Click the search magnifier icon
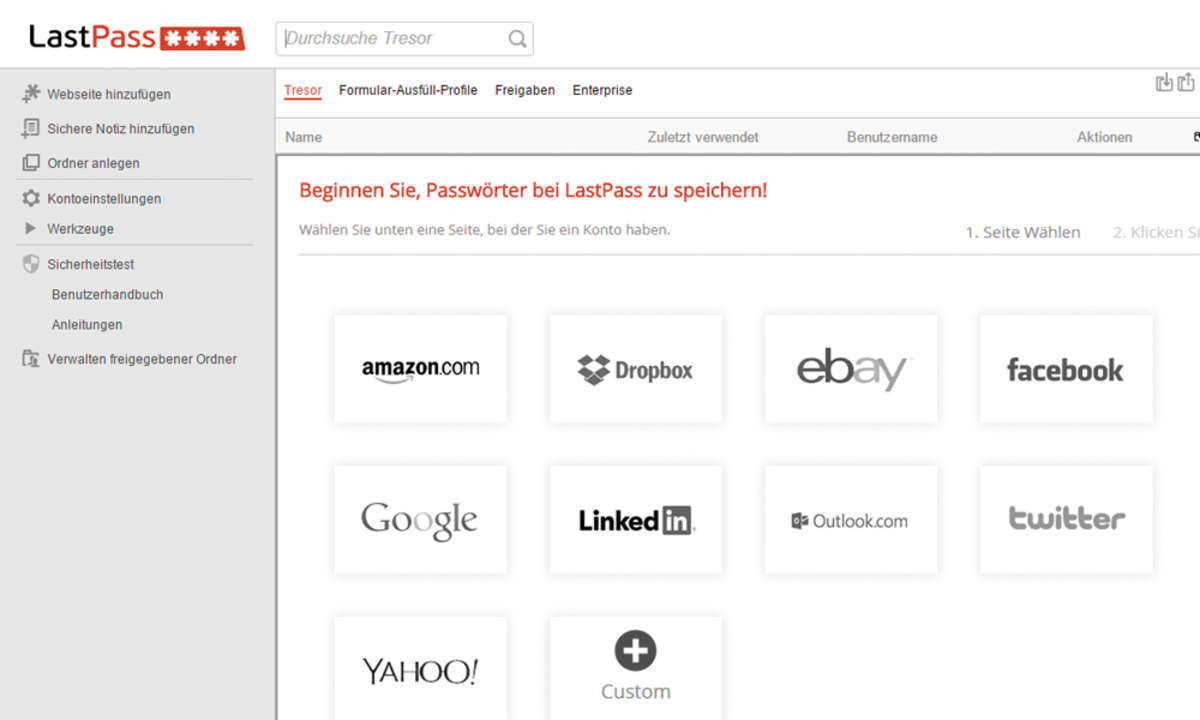 [x=517, y=39]
